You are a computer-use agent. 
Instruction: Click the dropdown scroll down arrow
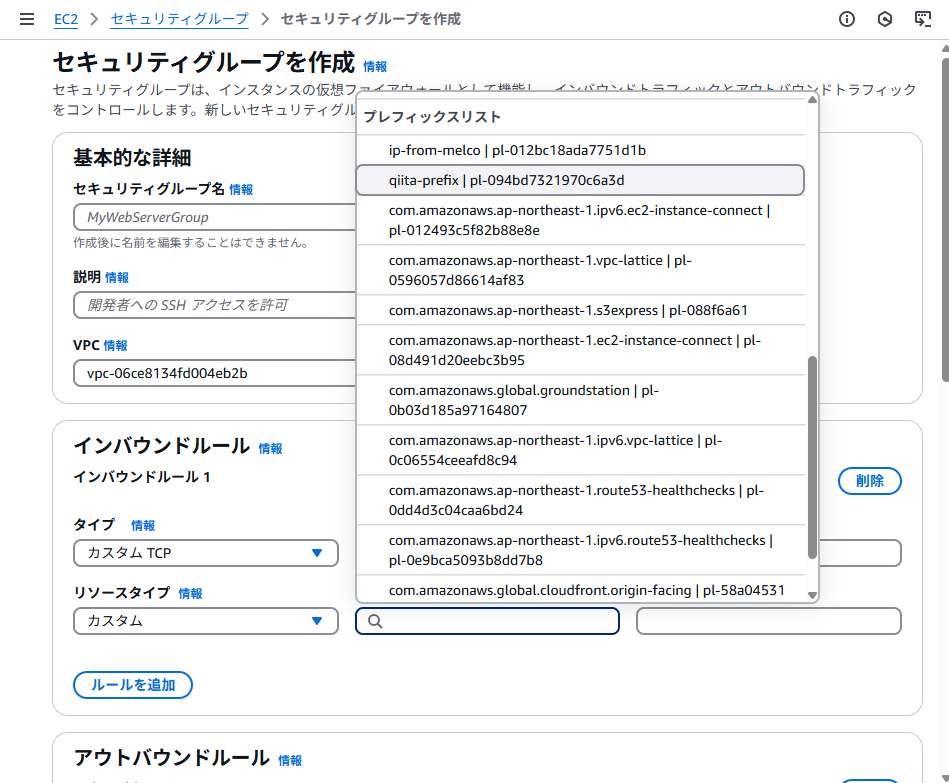(x=812, y=595)
